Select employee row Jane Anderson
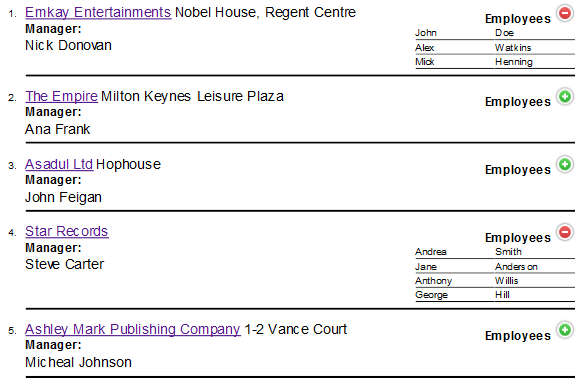The height and width of the screenshot is (389, 582). (x=495, y=267)
